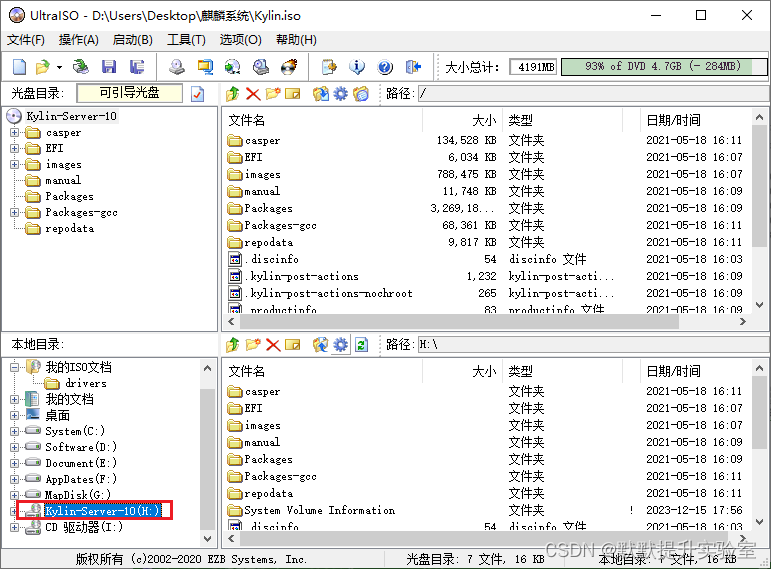Expand the images folder in disc tree

point(14,164)
